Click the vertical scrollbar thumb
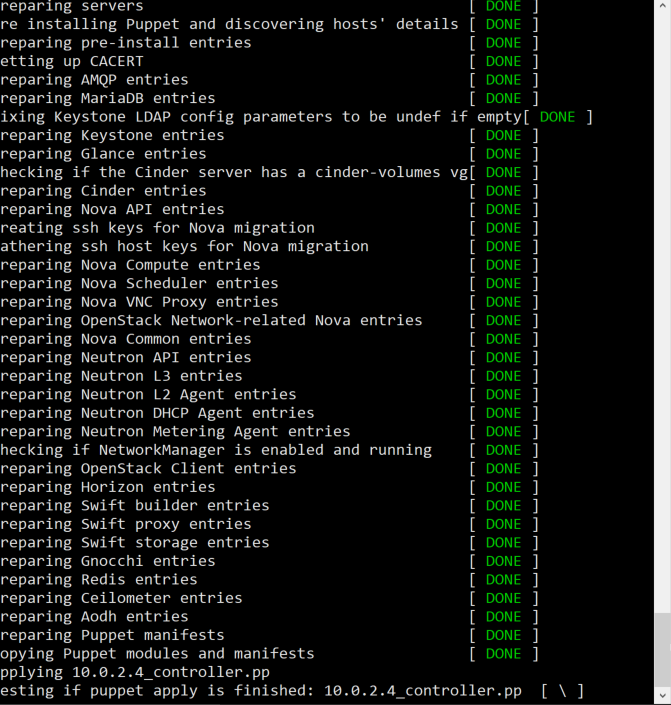The image size is (671, 705). click(662, 648)
